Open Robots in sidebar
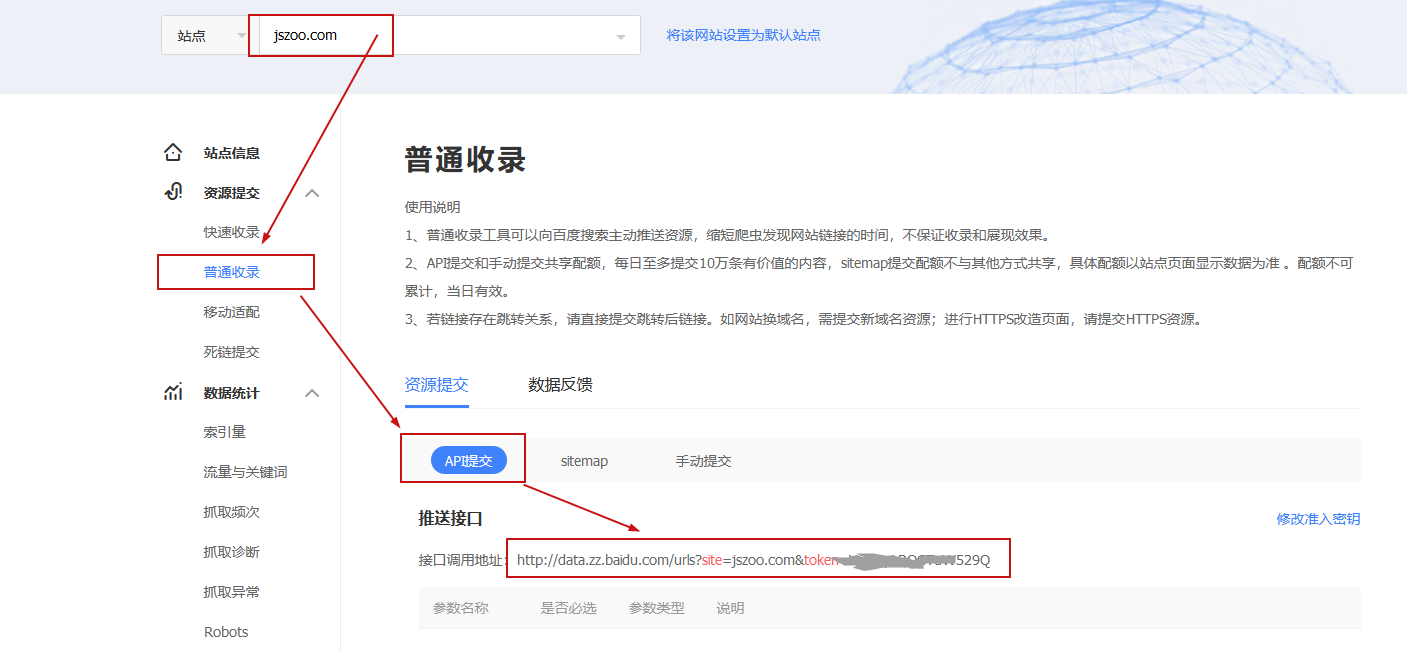1407x651 pixels. [226, 632]
